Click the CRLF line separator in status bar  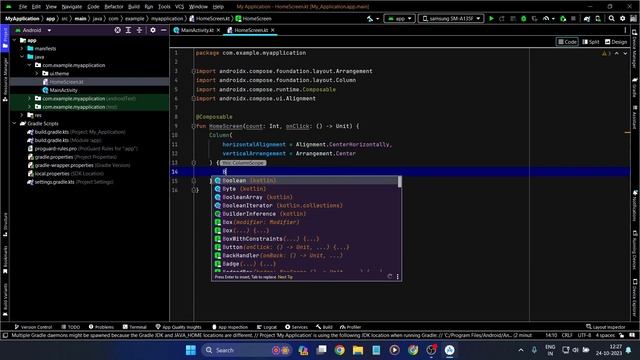(567, 335)
